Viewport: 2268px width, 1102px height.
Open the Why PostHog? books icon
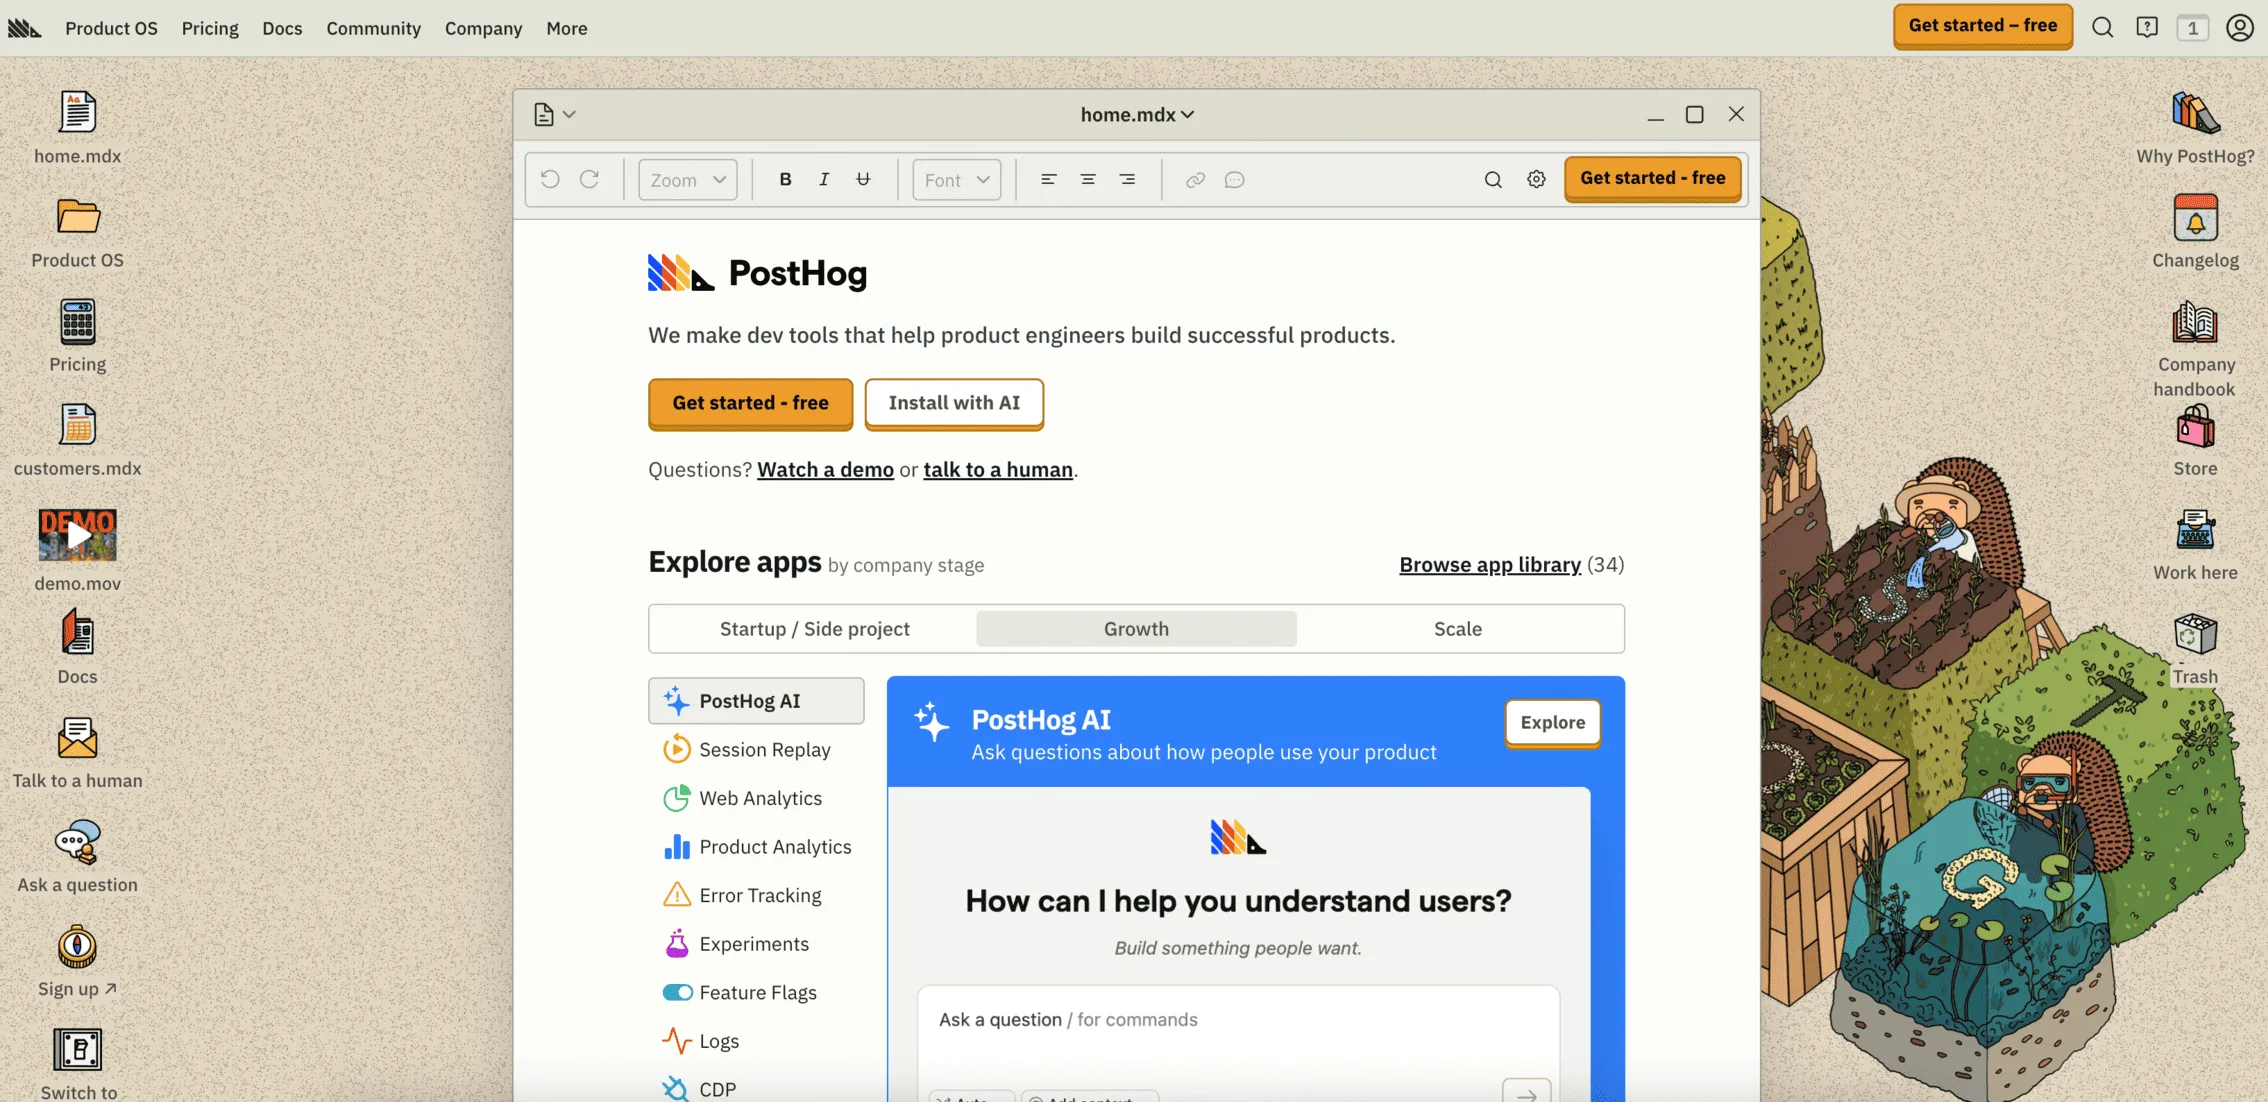click(2195, 112)
